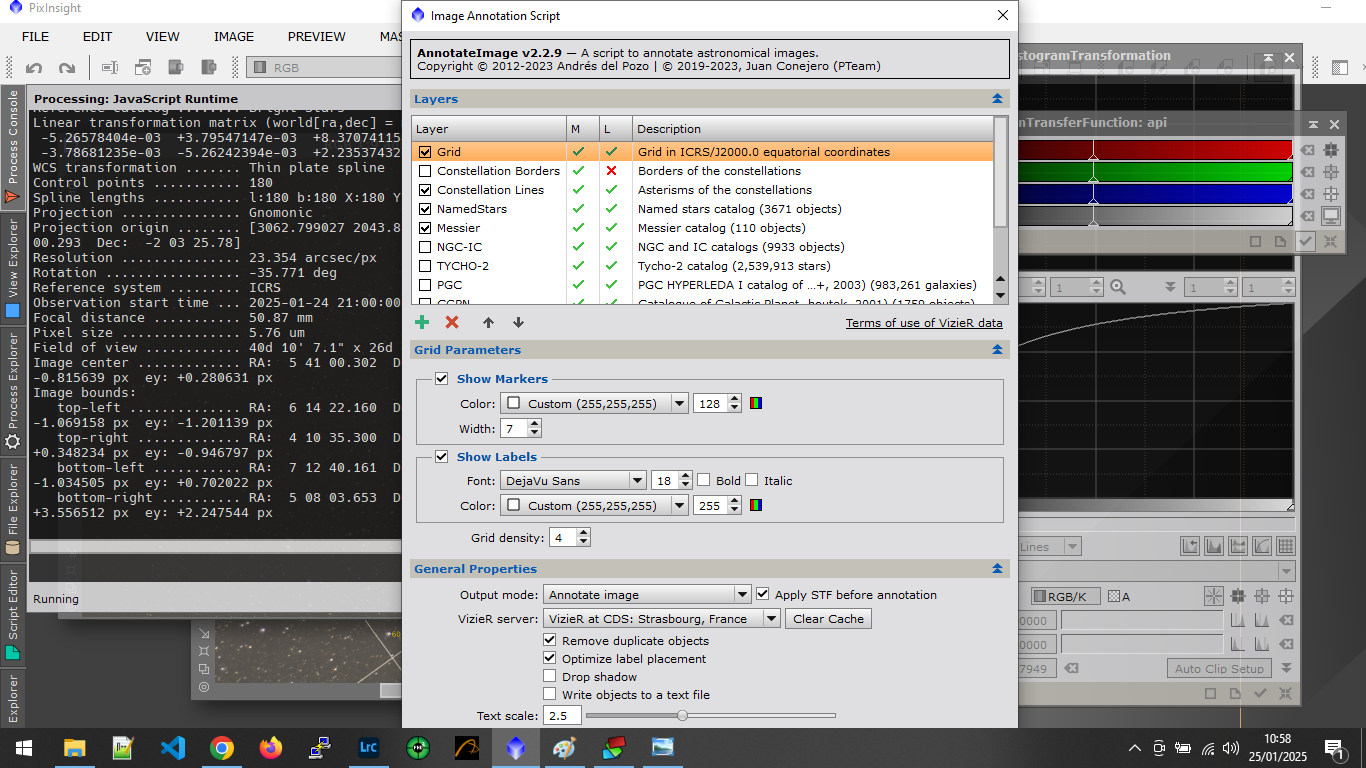This screenshot has width=1366, height=768.
Task: Open Visual Studio Code from the taskbar
Action: pos(173,747)
